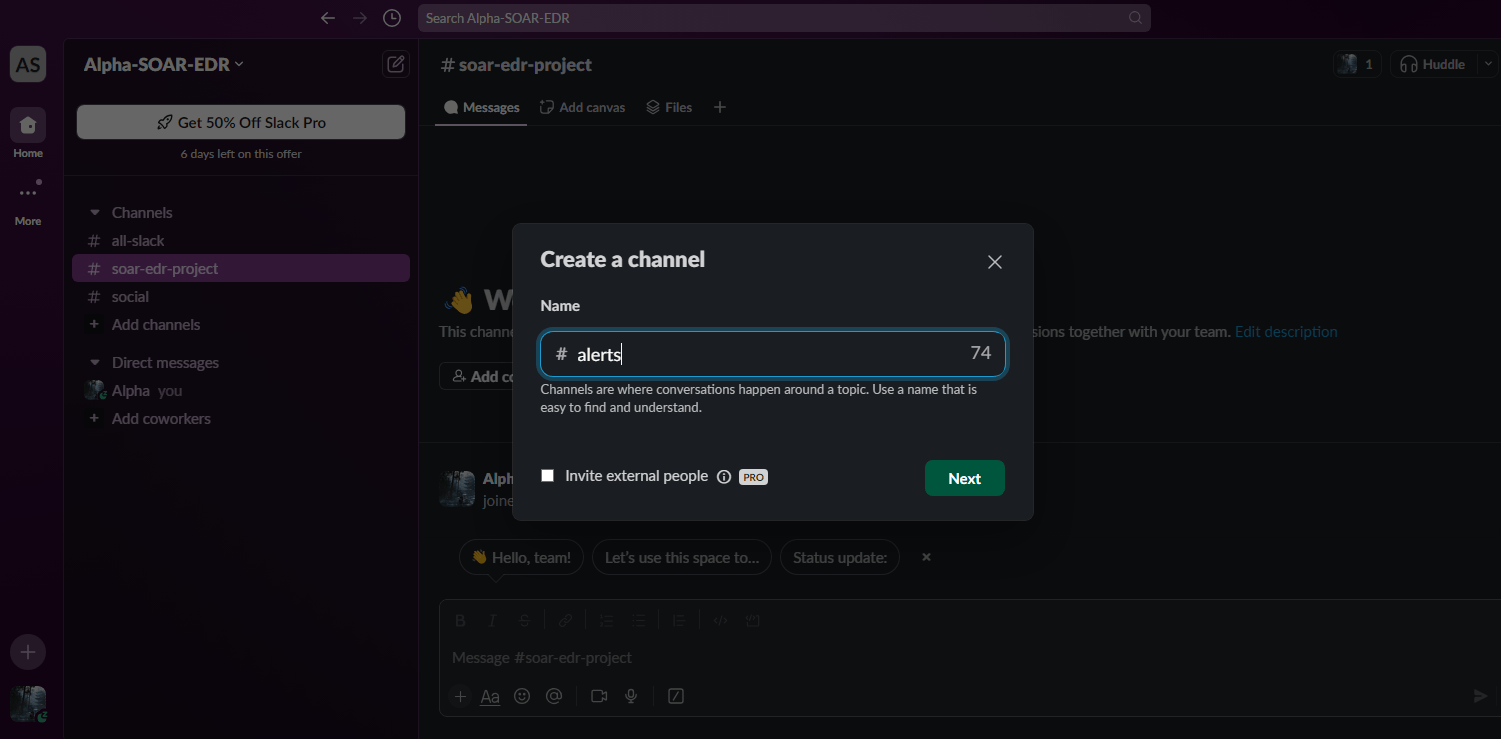Image resolution: width=1501 pixels, height=739 pixels.
Task: Enable the Invite external people checkbox
Action: 547,476
